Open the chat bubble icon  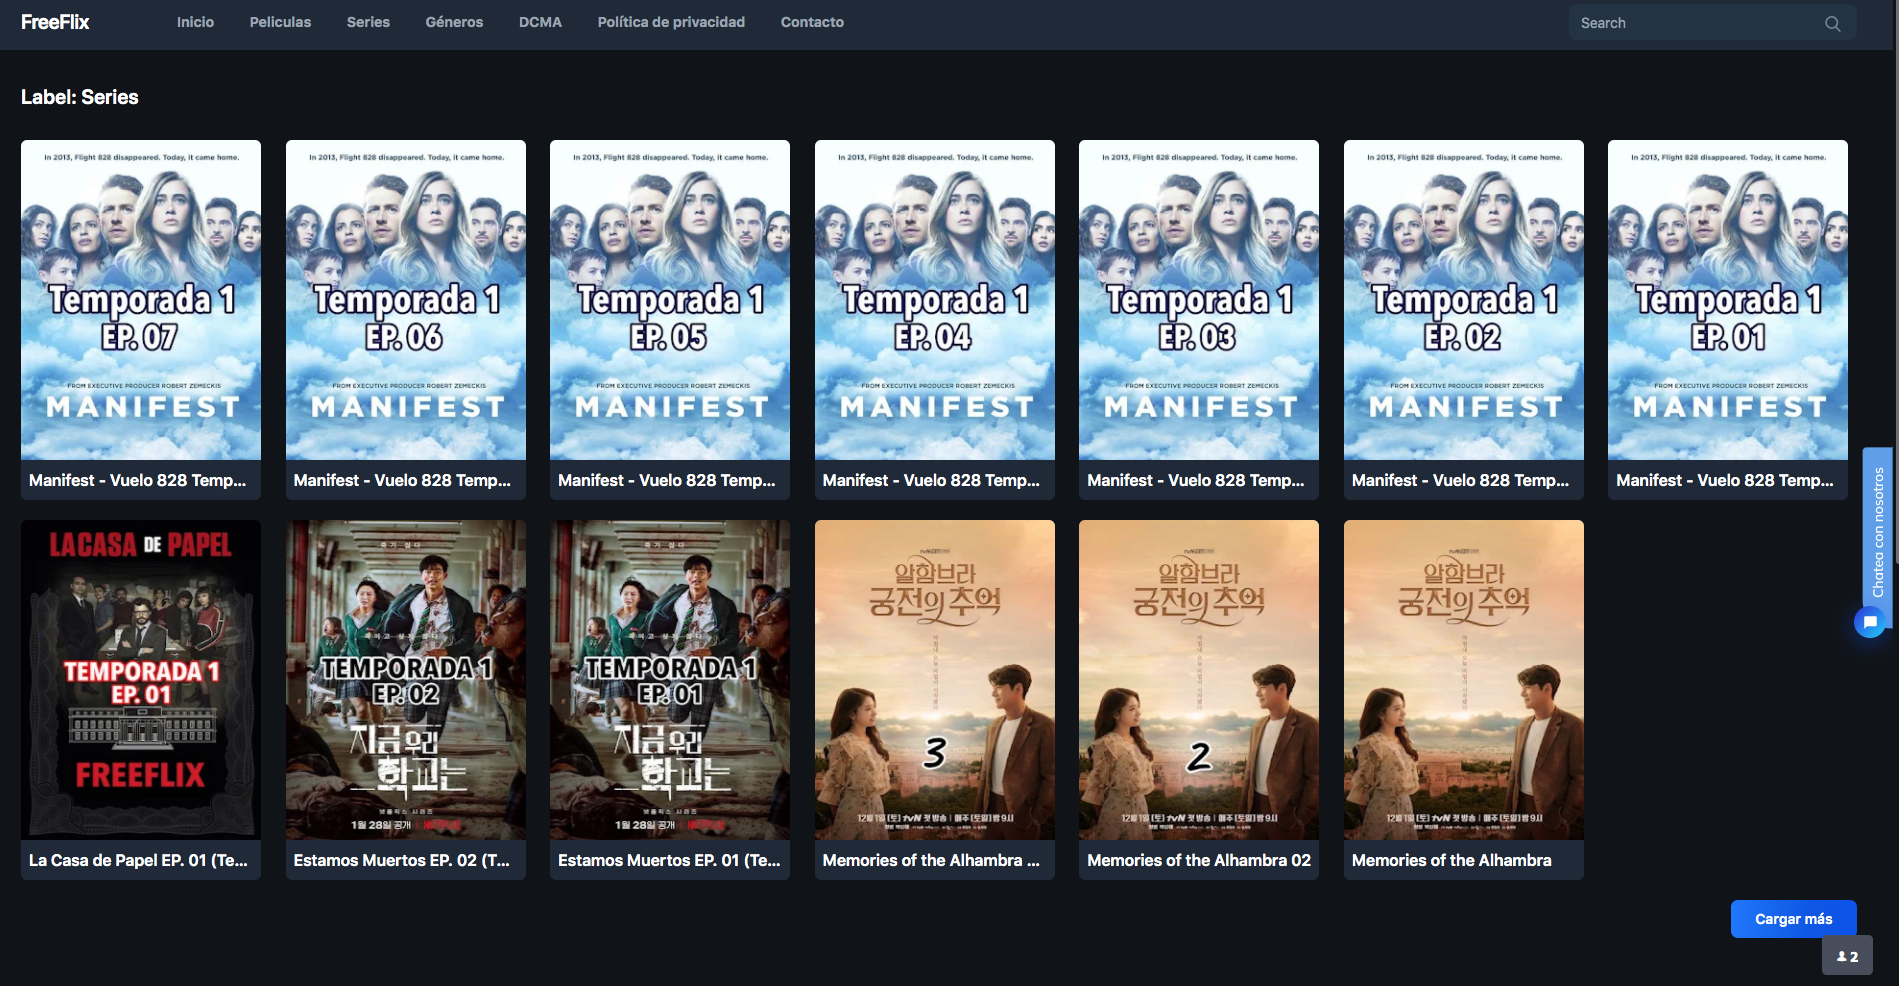point(1869,622)
